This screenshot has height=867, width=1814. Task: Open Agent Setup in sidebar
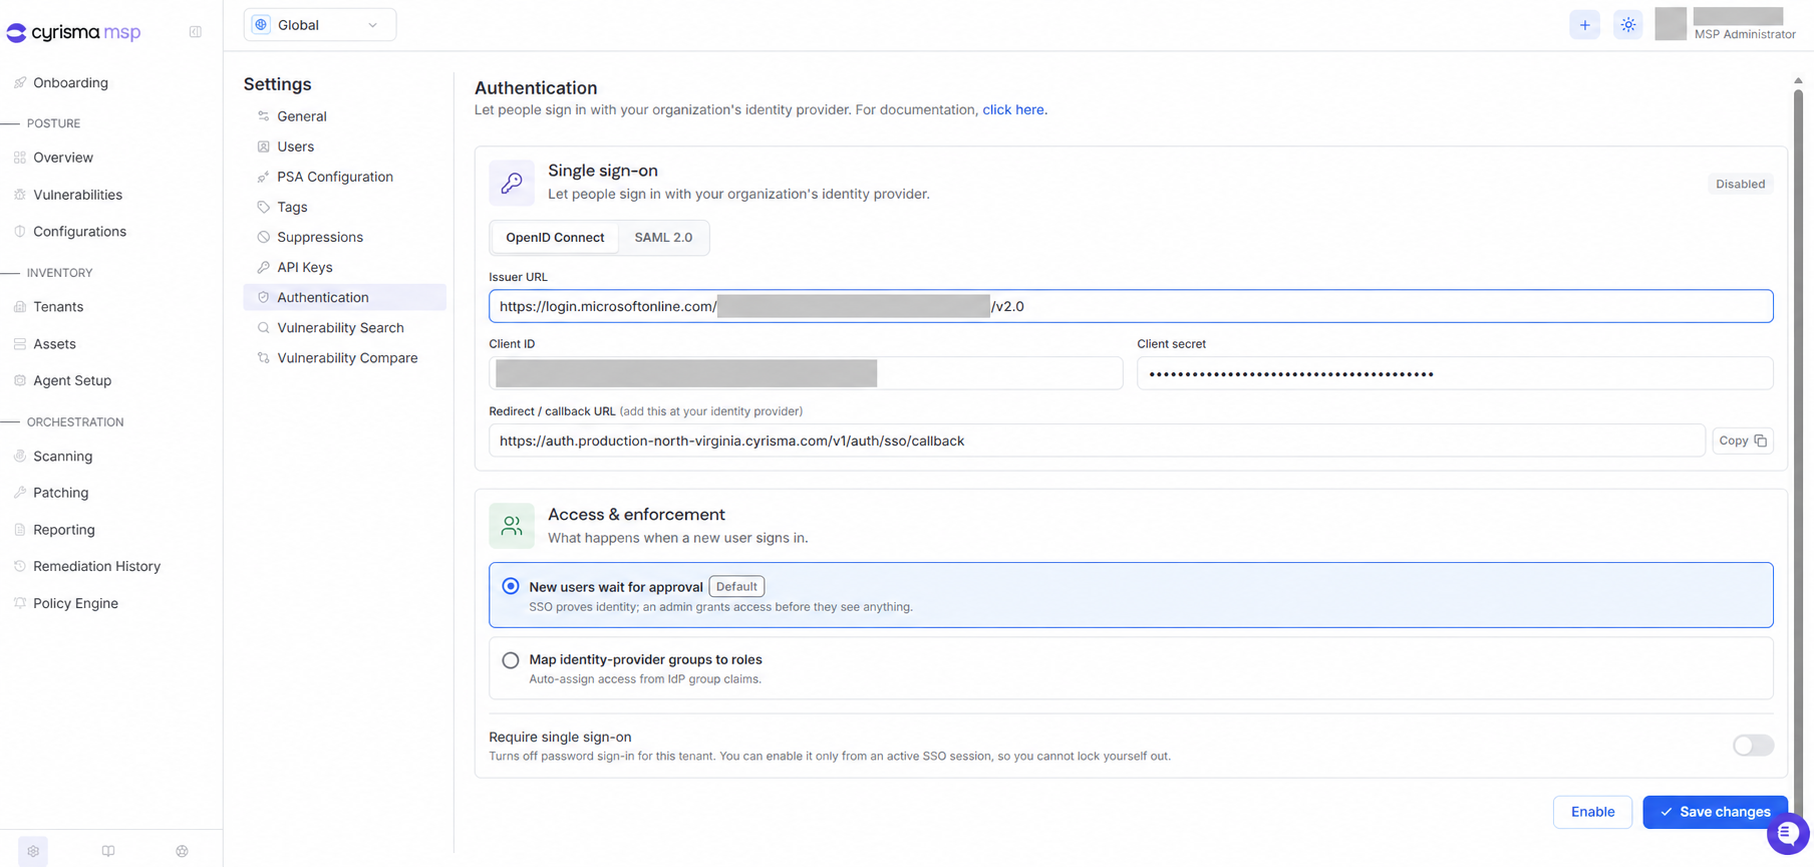point(72,381)
